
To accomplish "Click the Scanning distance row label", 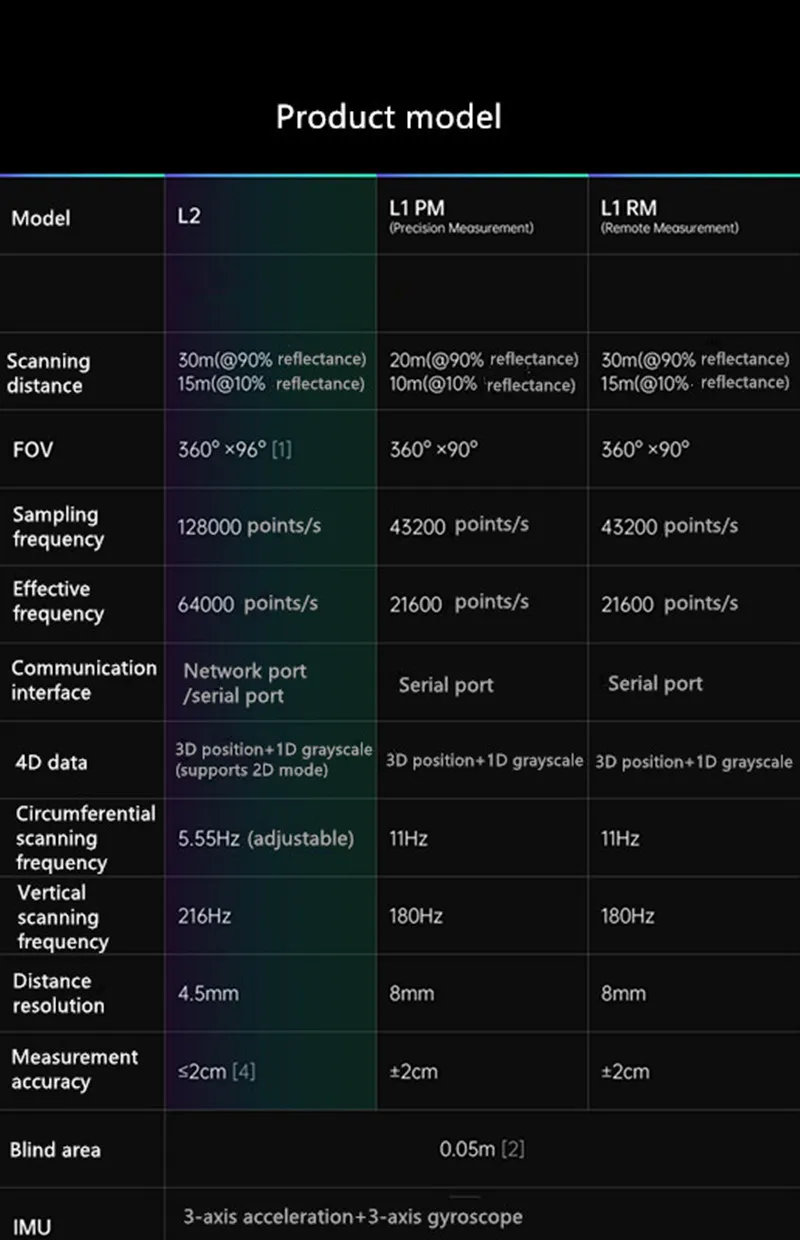I will point(48,373).
